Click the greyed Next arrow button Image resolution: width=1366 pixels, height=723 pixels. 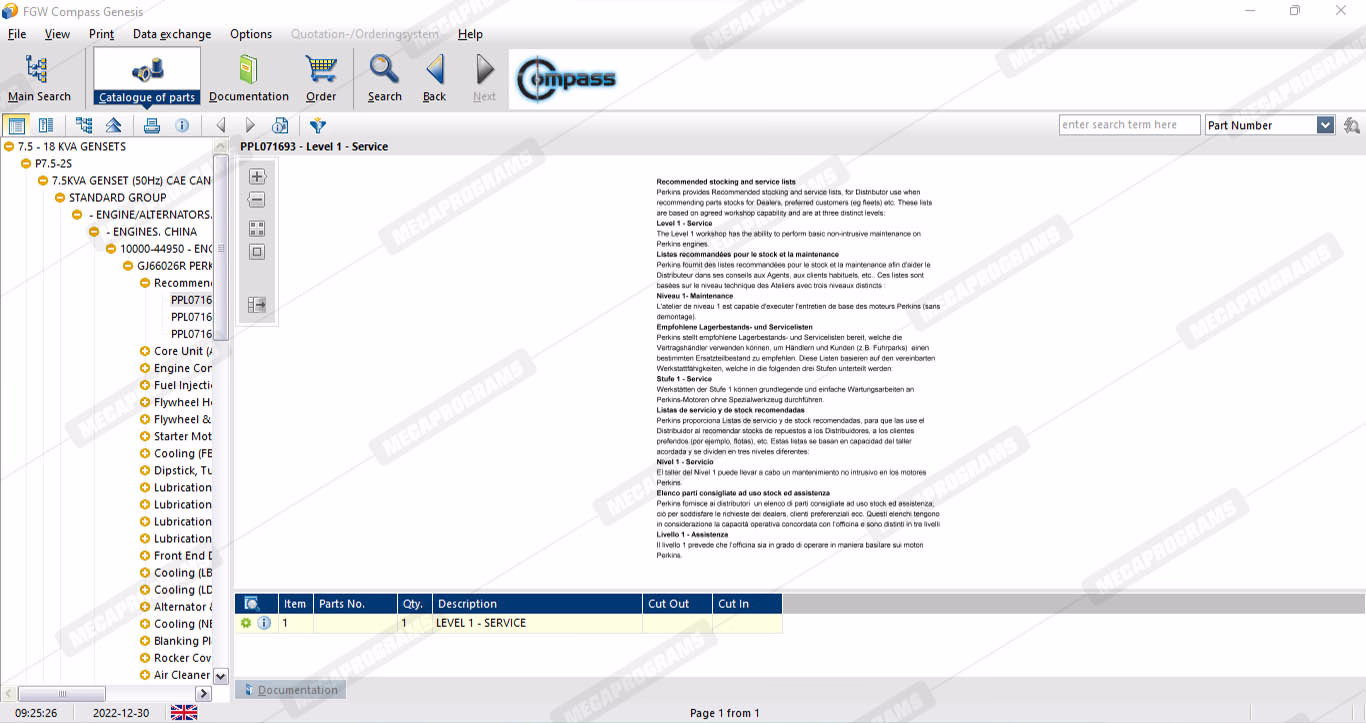484,79
